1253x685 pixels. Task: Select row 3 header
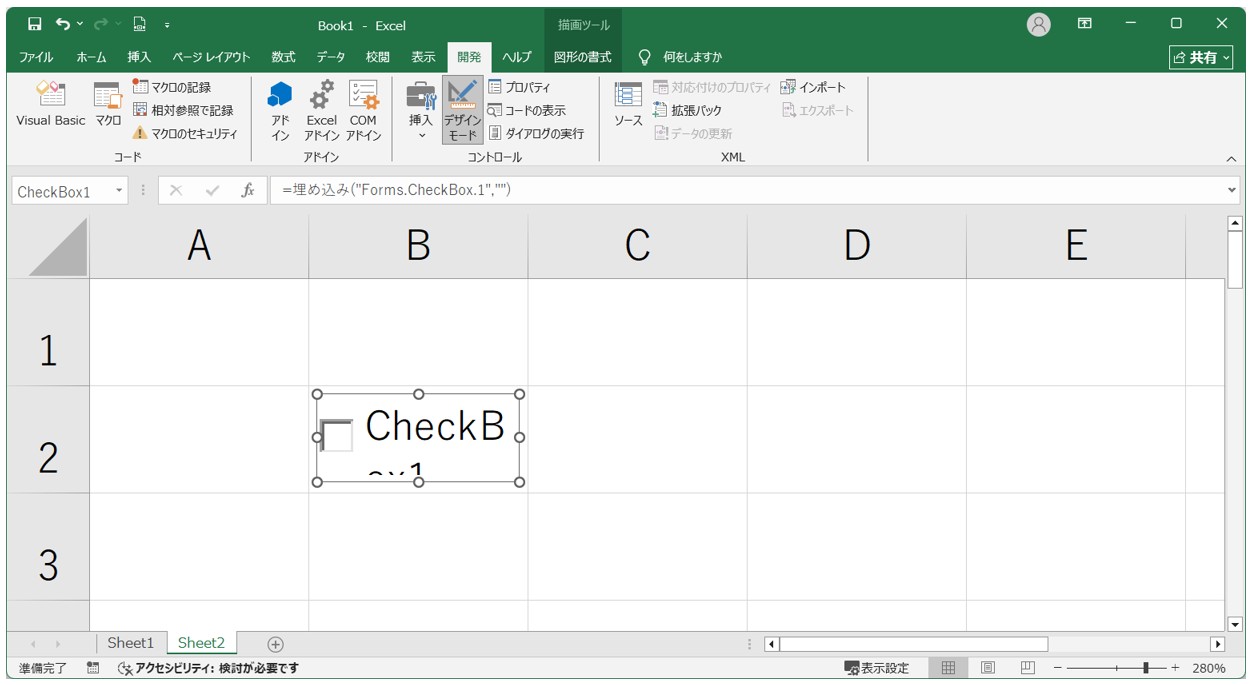(48, 546)
